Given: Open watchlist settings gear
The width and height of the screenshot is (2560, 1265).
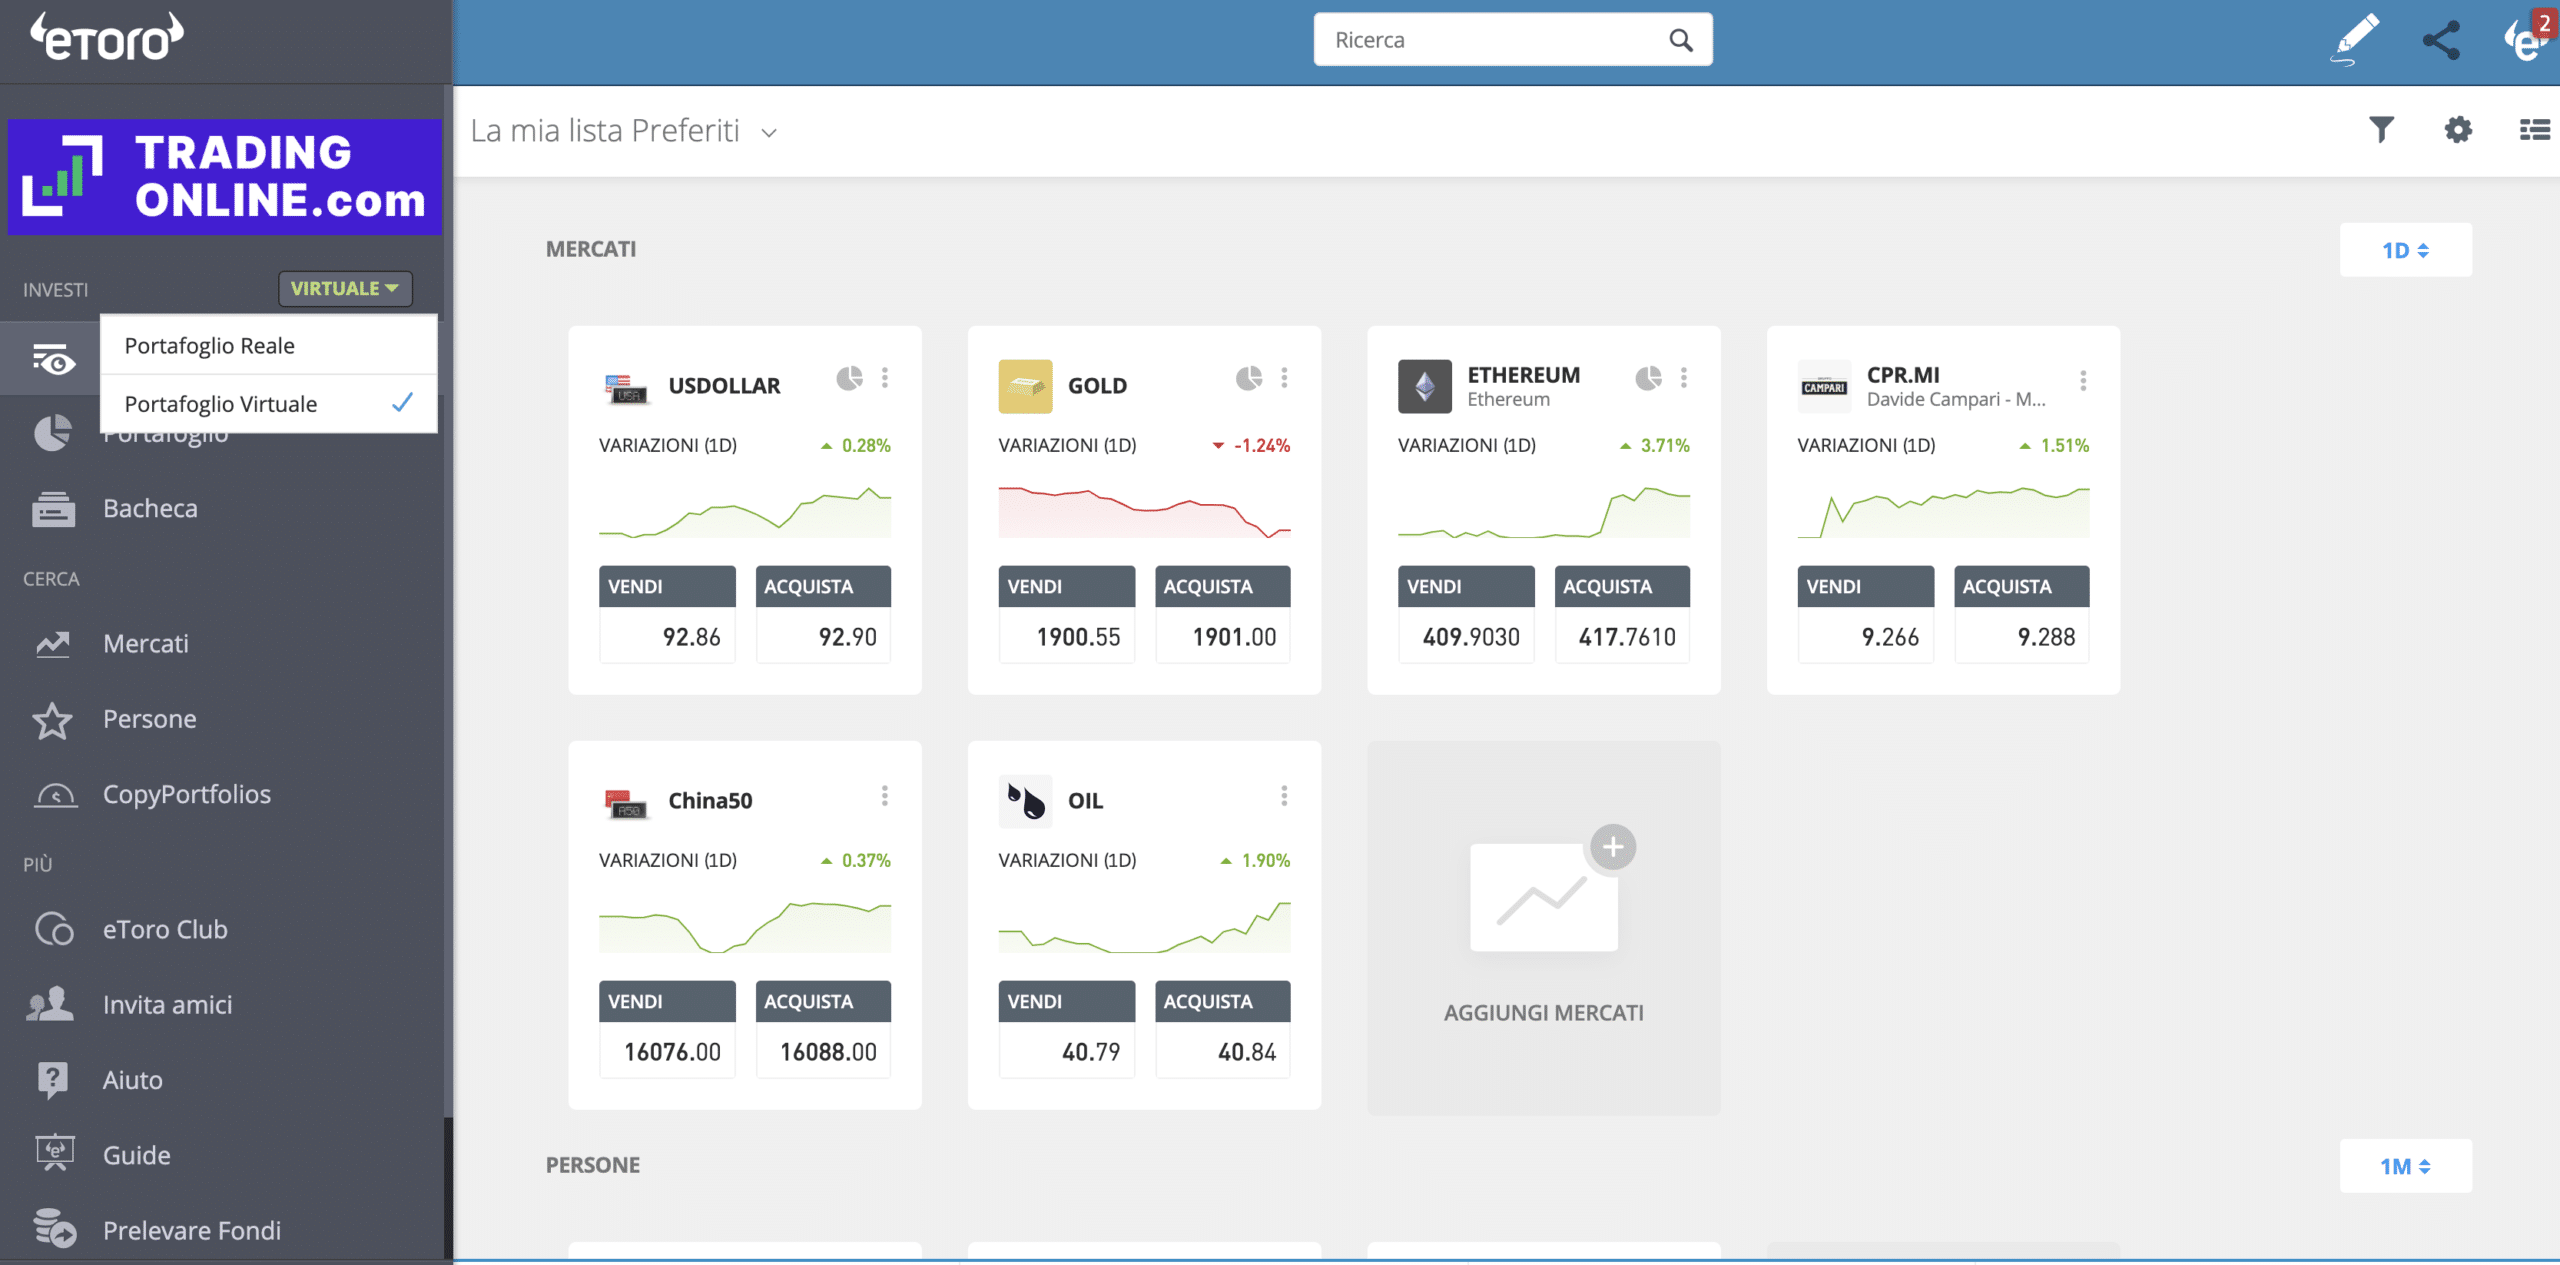Looking at the screenshot, I should (2458, 129).
